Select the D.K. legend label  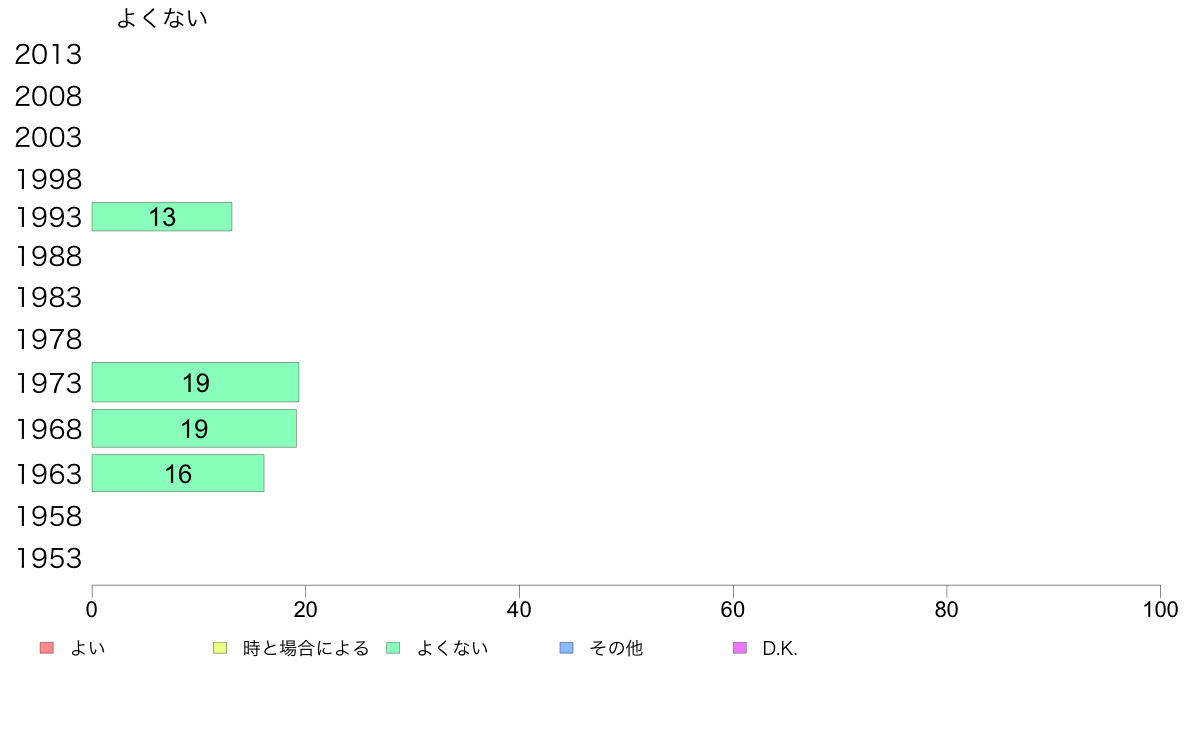[x=780, y=648]
